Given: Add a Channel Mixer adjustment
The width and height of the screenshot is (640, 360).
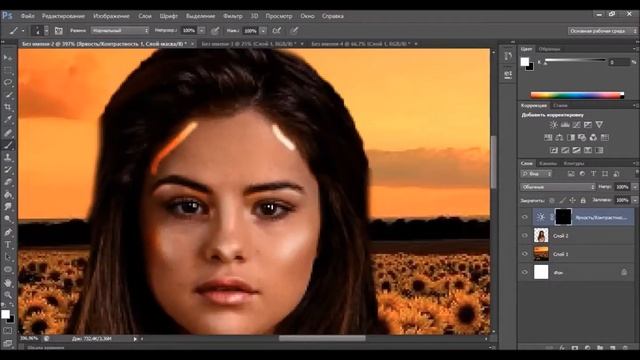Looking at the screenshot, I should point(593,138).
